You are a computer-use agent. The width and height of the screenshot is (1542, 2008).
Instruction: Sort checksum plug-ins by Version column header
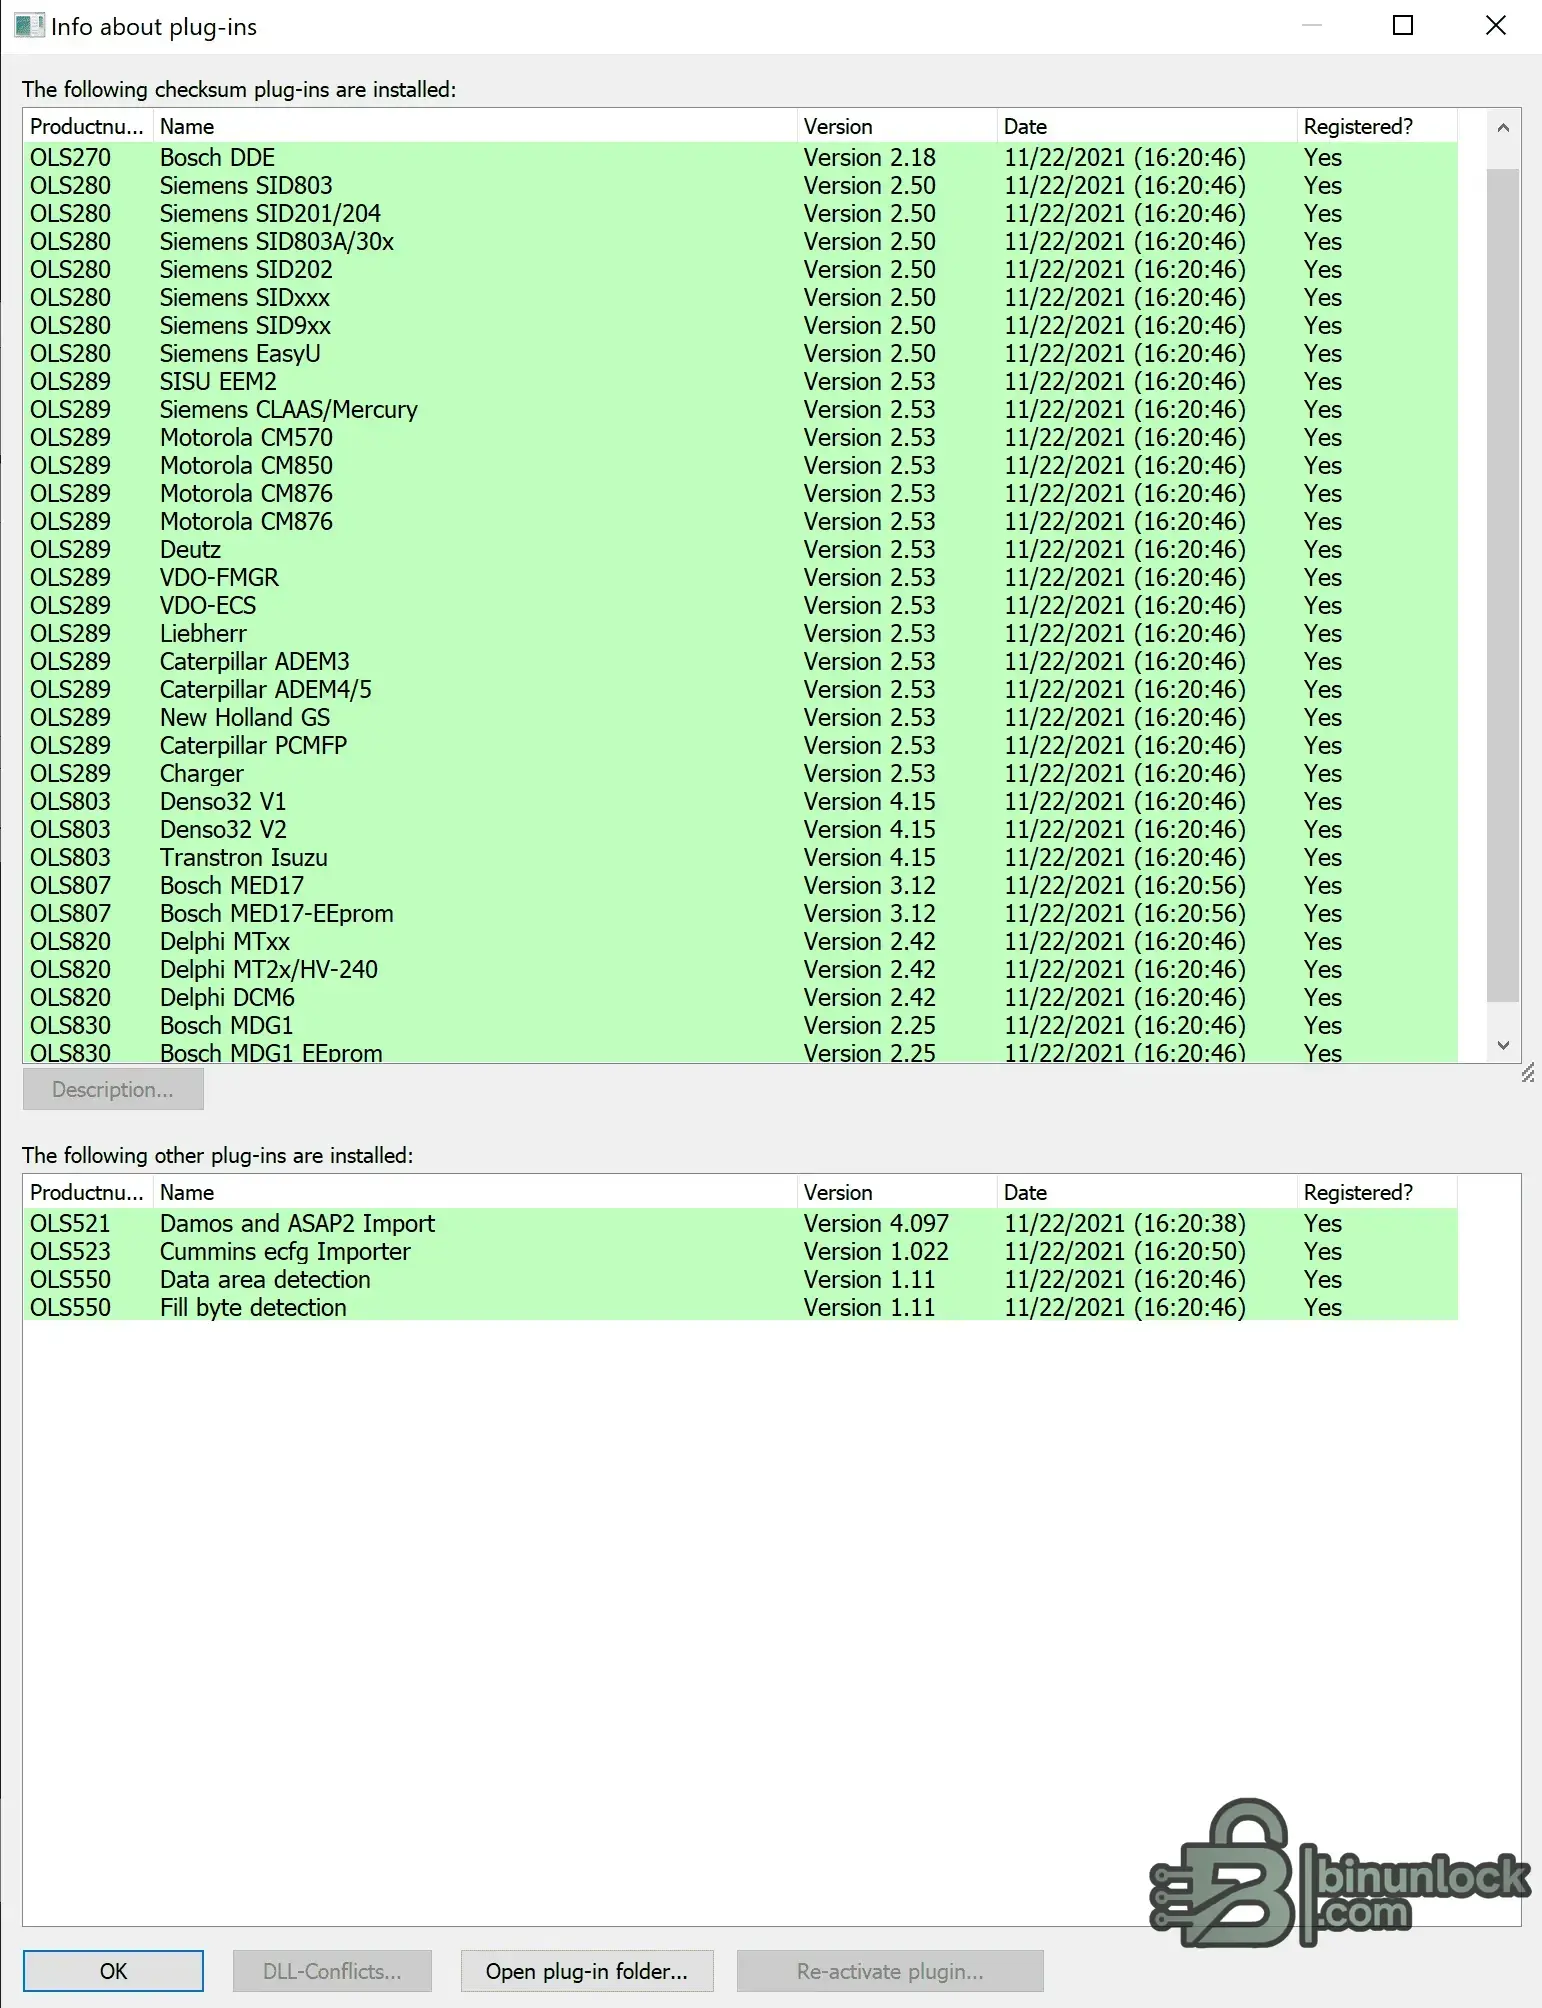pos(897,127)
